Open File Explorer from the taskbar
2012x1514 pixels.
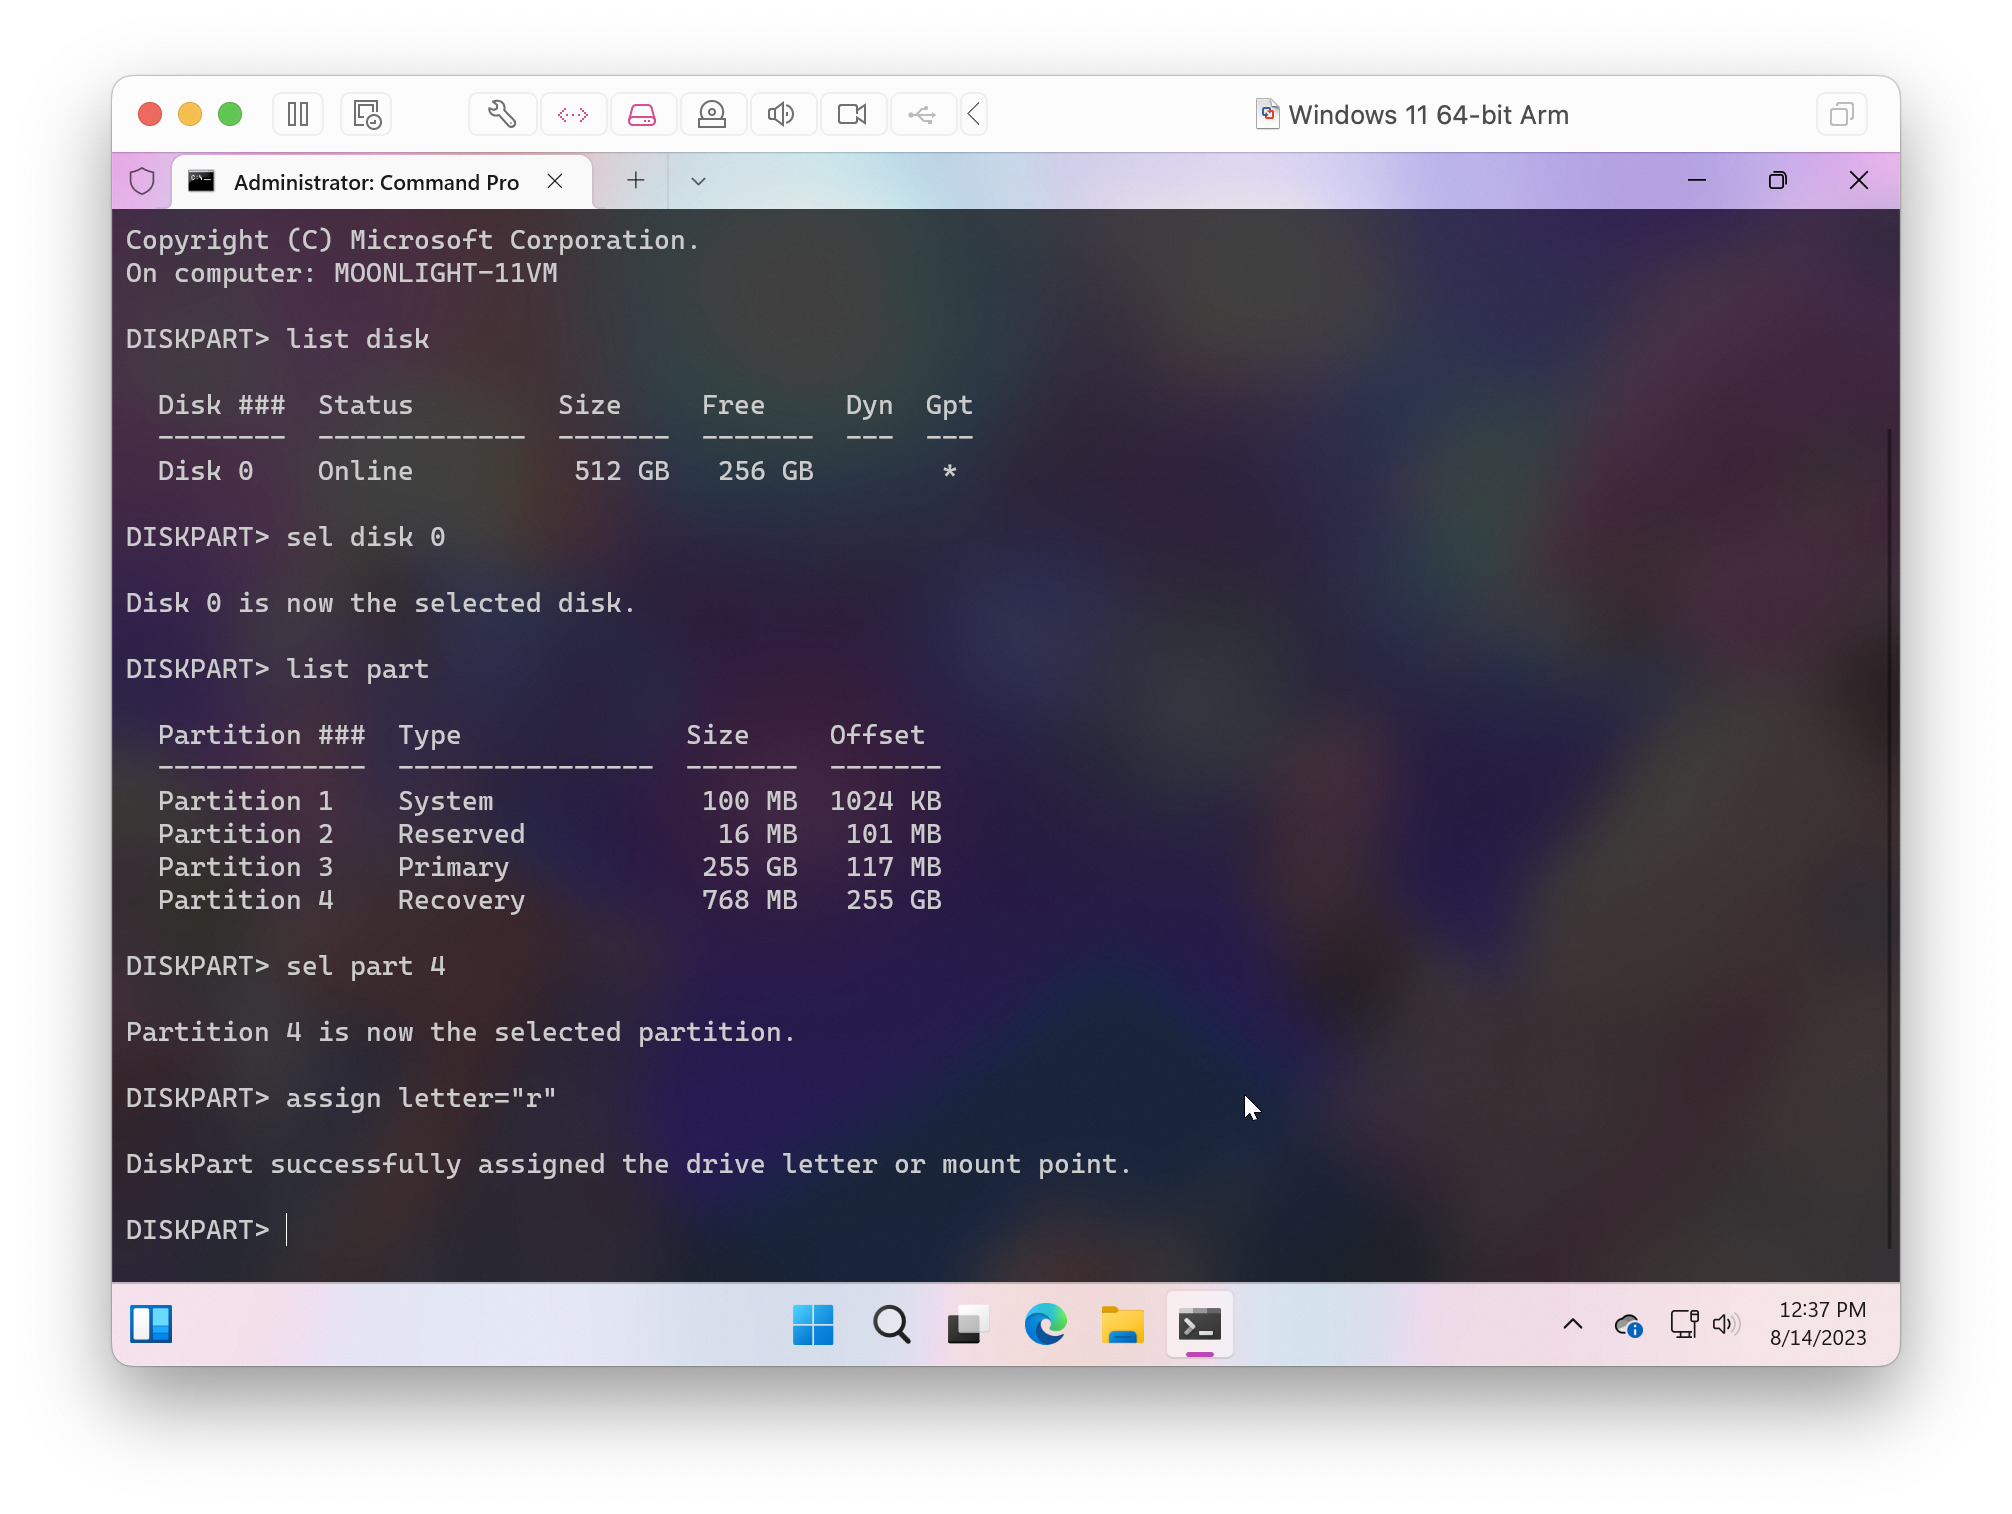click(1122, 1325)
